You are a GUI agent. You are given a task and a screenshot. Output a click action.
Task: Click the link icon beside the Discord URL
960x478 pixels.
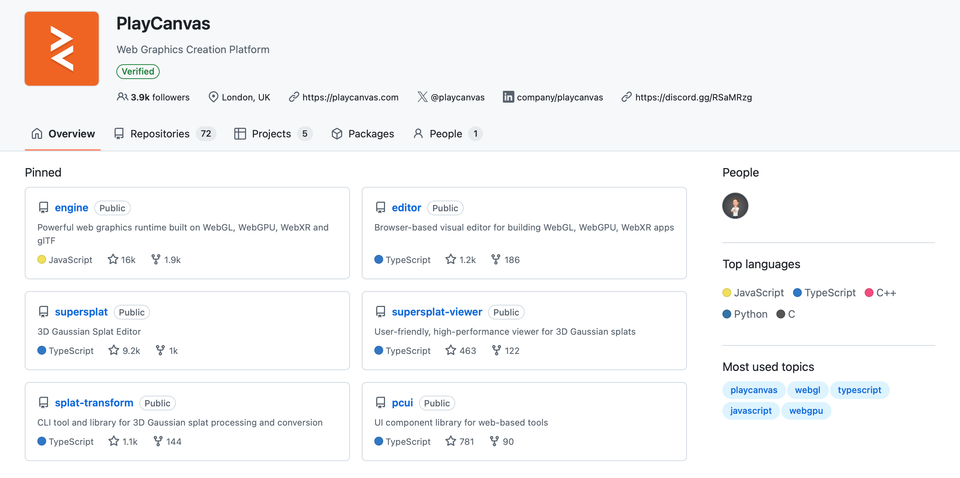(x=626, y=97)
